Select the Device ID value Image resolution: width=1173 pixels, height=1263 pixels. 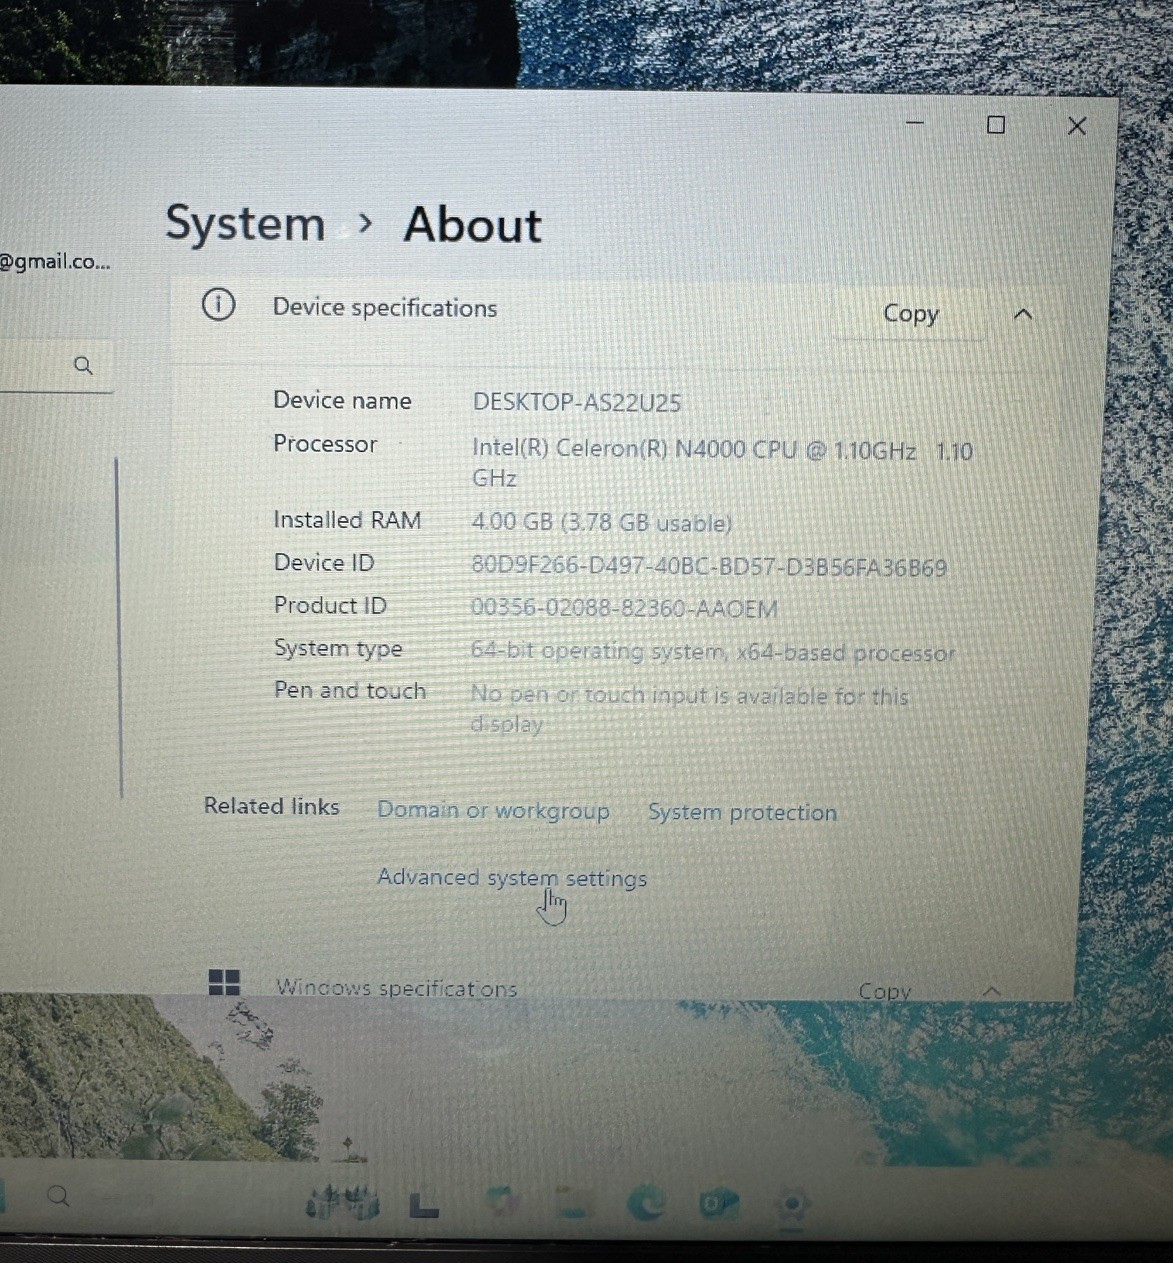coord(708,567)
